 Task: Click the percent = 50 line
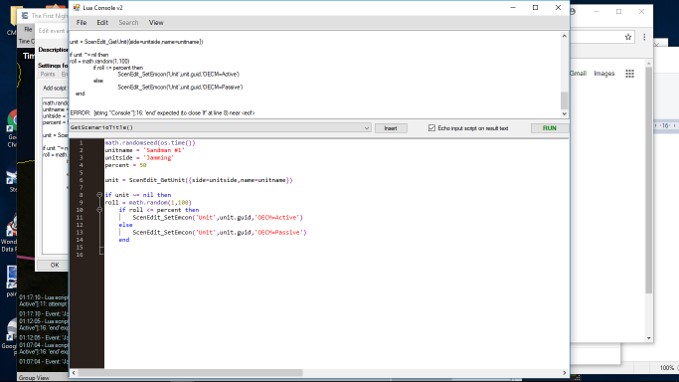[x=126, y=165]
